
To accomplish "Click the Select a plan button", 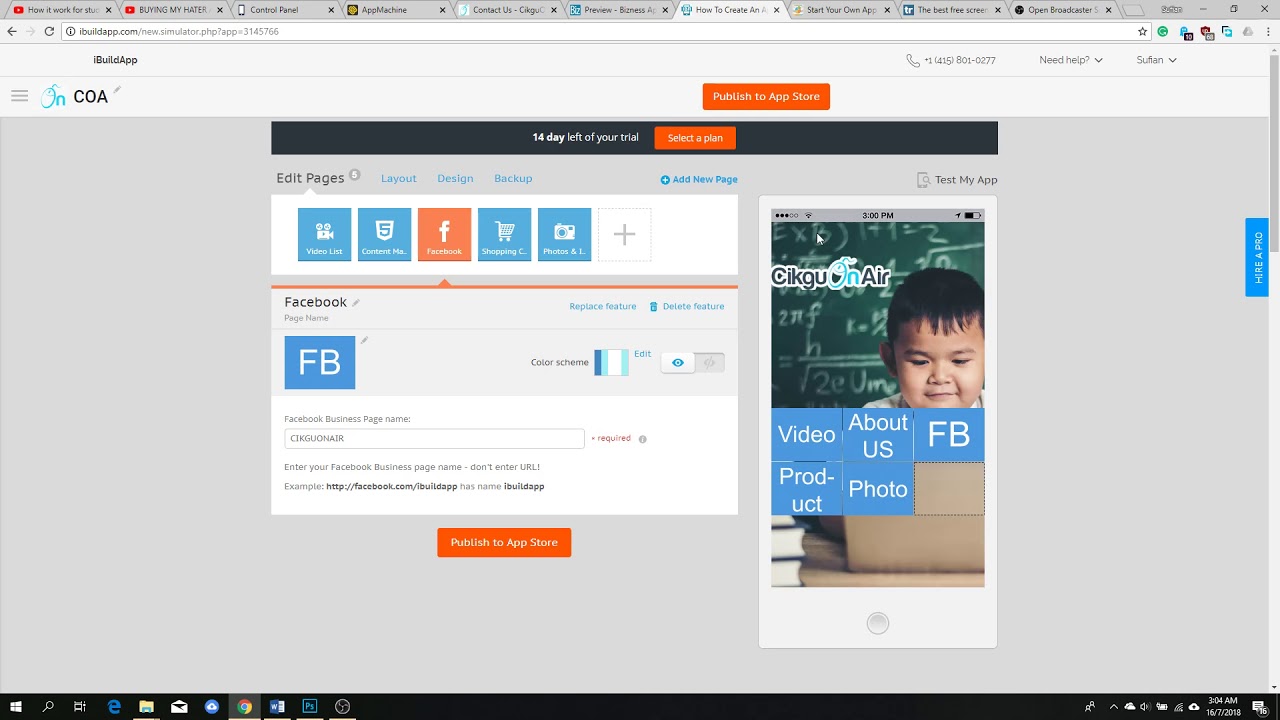I will (x=695, y=138).
